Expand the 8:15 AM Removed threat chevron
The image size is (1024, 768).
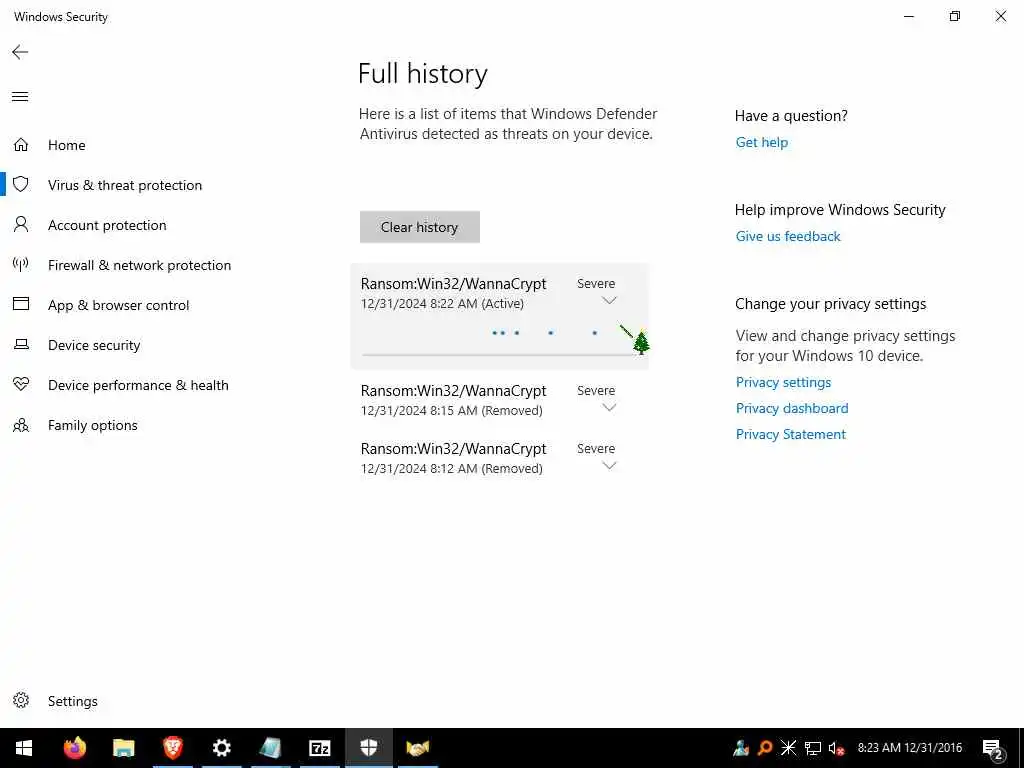609,408
